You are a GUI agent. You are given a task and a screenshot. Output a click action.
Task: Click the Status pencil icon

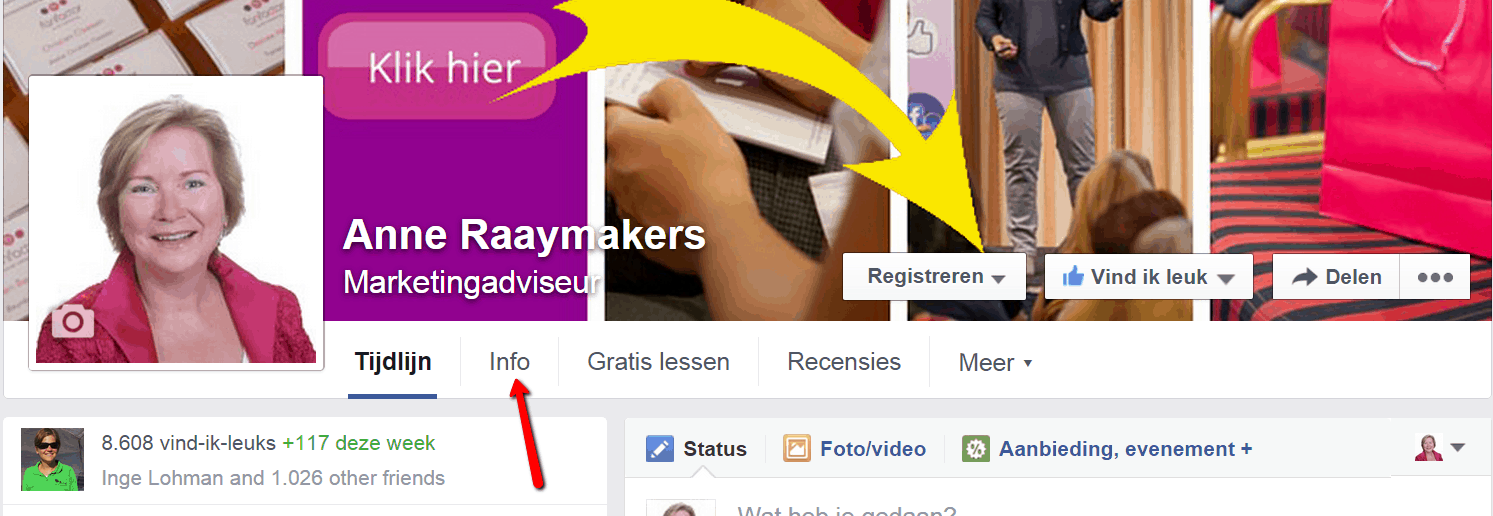pyautogui.click(x=659, y=449)
